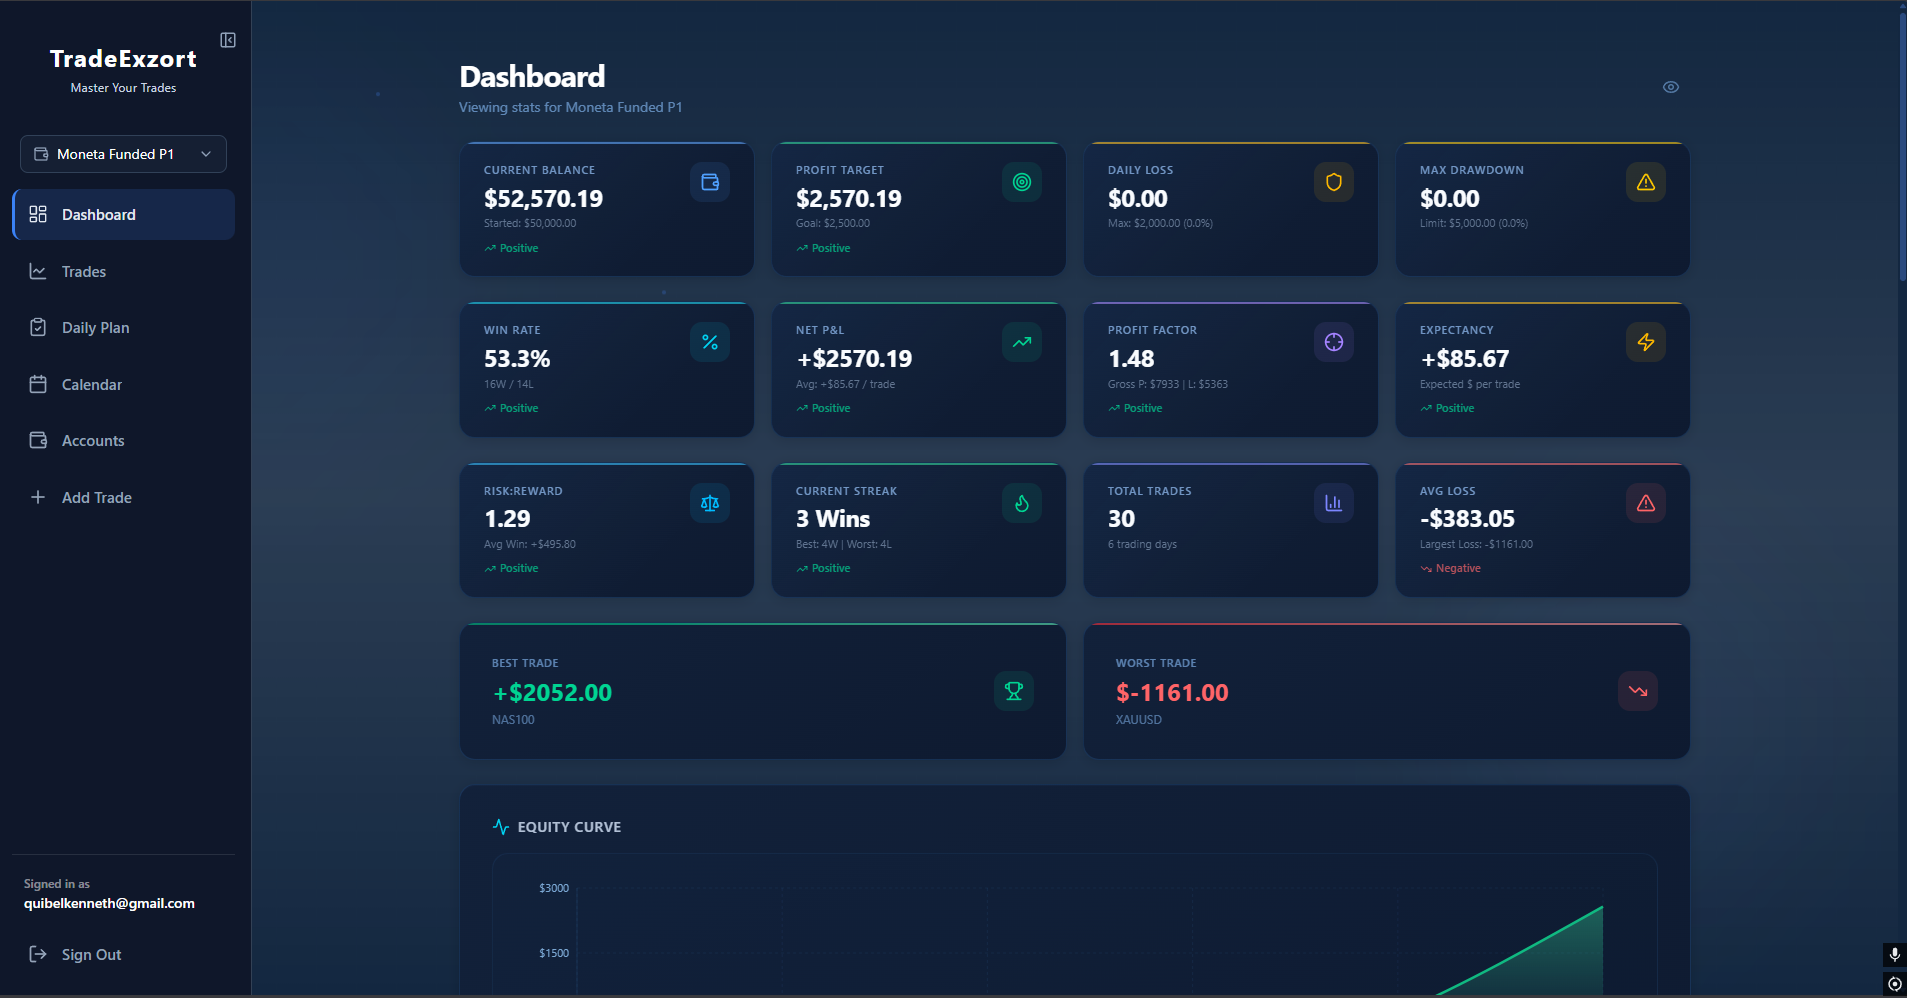
Task: Click the bar chart icon on Total Trades card
Action: pos(1333,503)
